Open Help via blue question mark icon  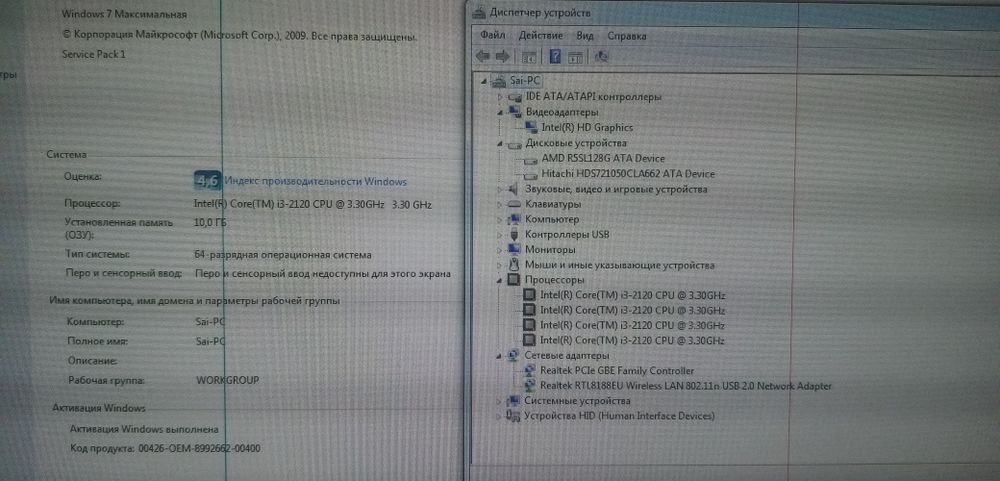(555, 57)
